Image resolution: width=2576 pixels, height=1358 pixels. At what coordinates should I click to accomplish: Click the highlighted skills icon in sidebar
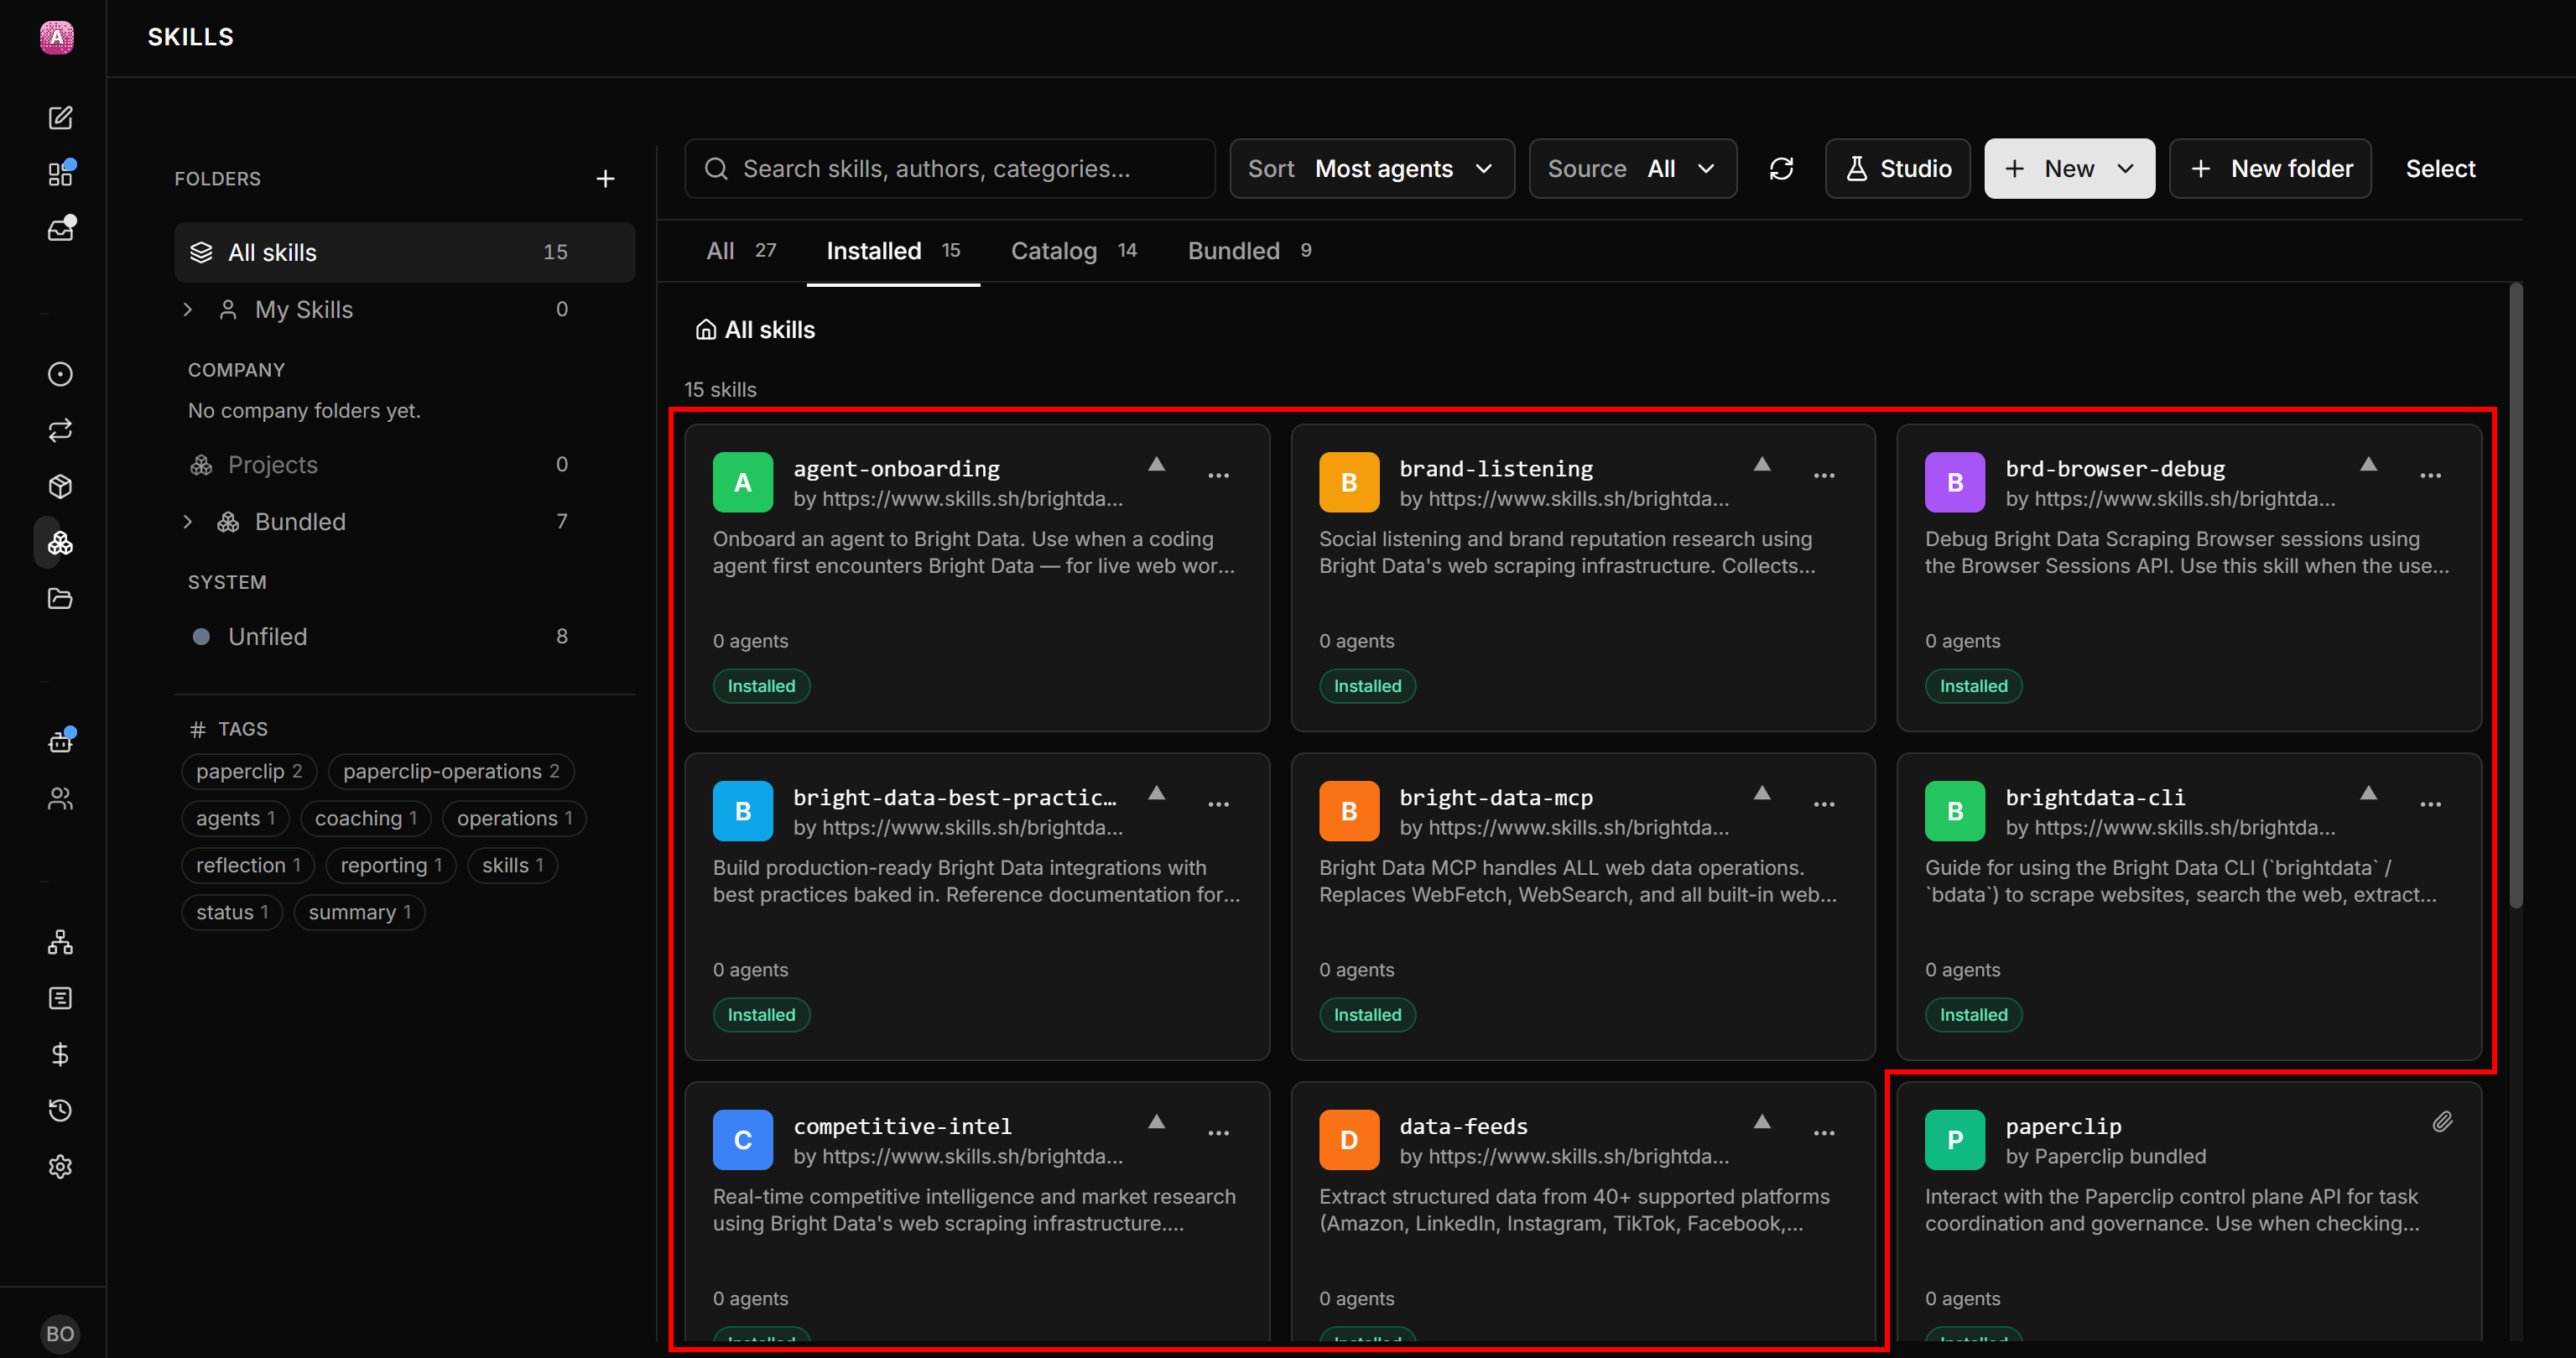coord(60,543)
